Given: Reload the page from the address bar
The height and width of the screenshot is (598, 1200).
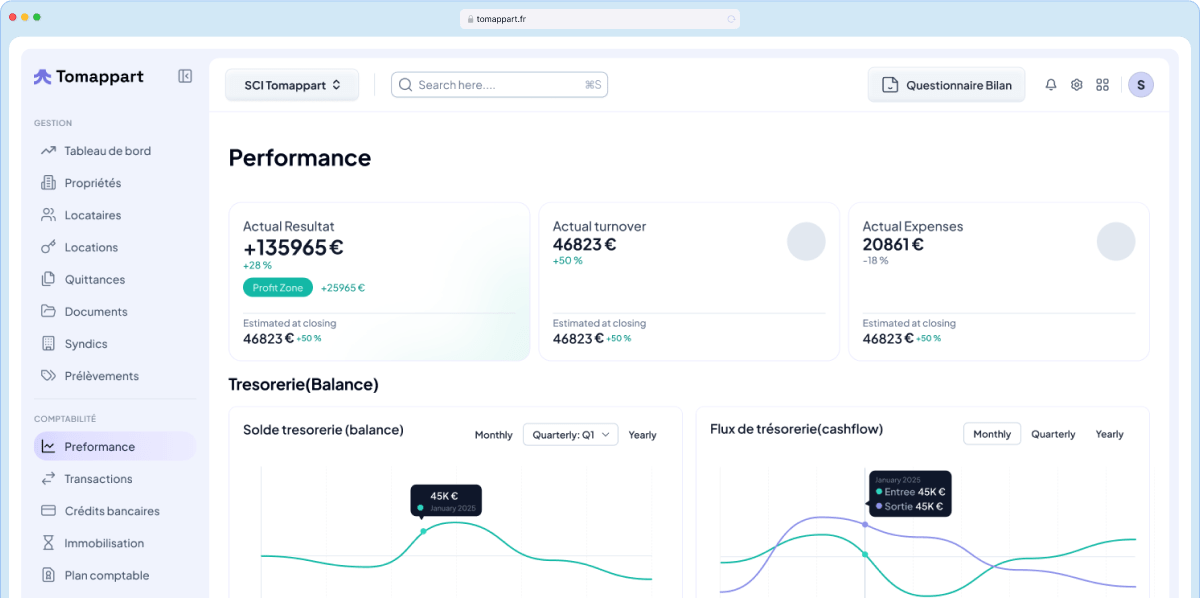Looking at the screenshot, I should 731,19.
